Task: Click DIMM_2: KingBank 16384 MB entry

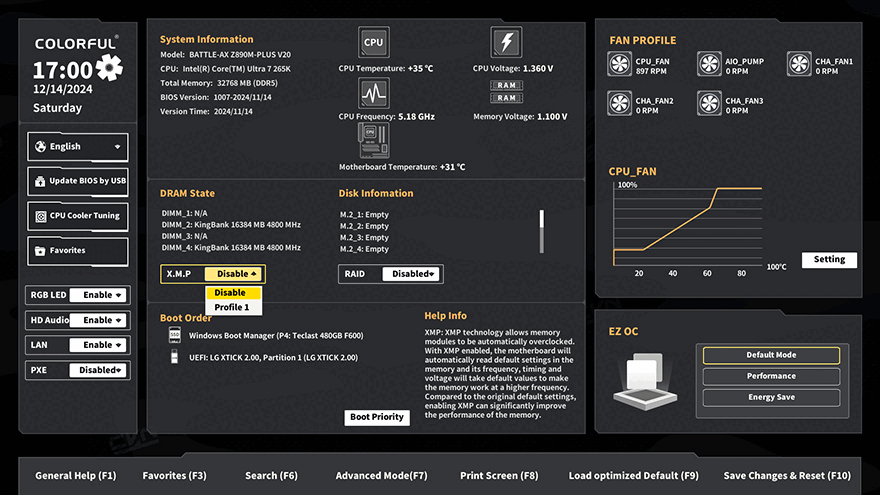Action: click(231, 224)
